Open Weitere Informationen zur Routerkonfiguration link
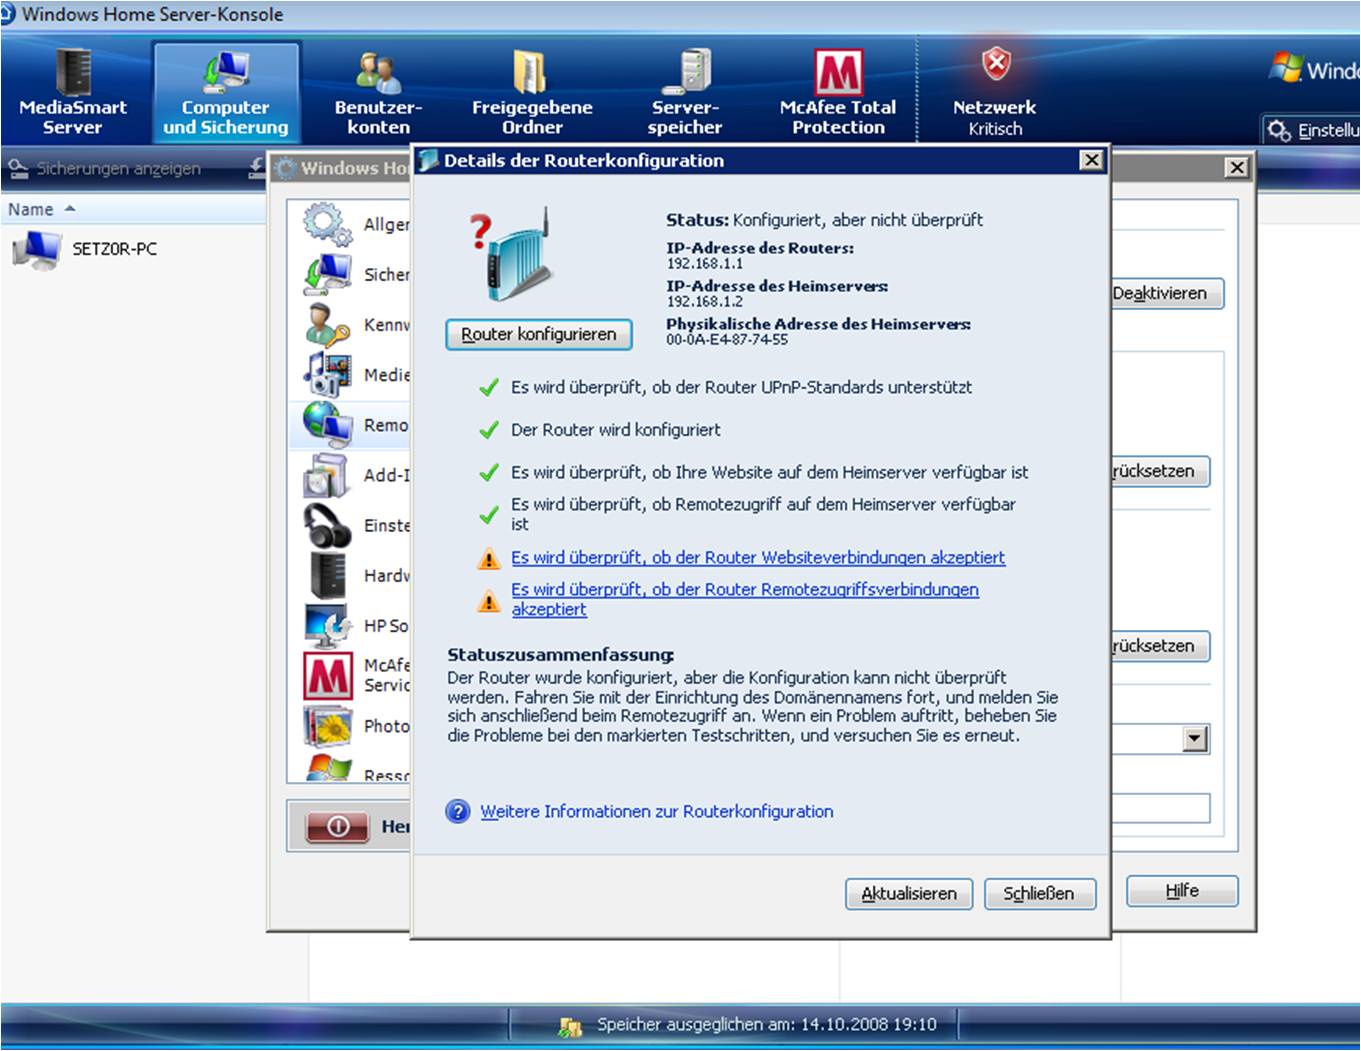Viewport: 1361px width, 1051px height. [x=657, y=811]
